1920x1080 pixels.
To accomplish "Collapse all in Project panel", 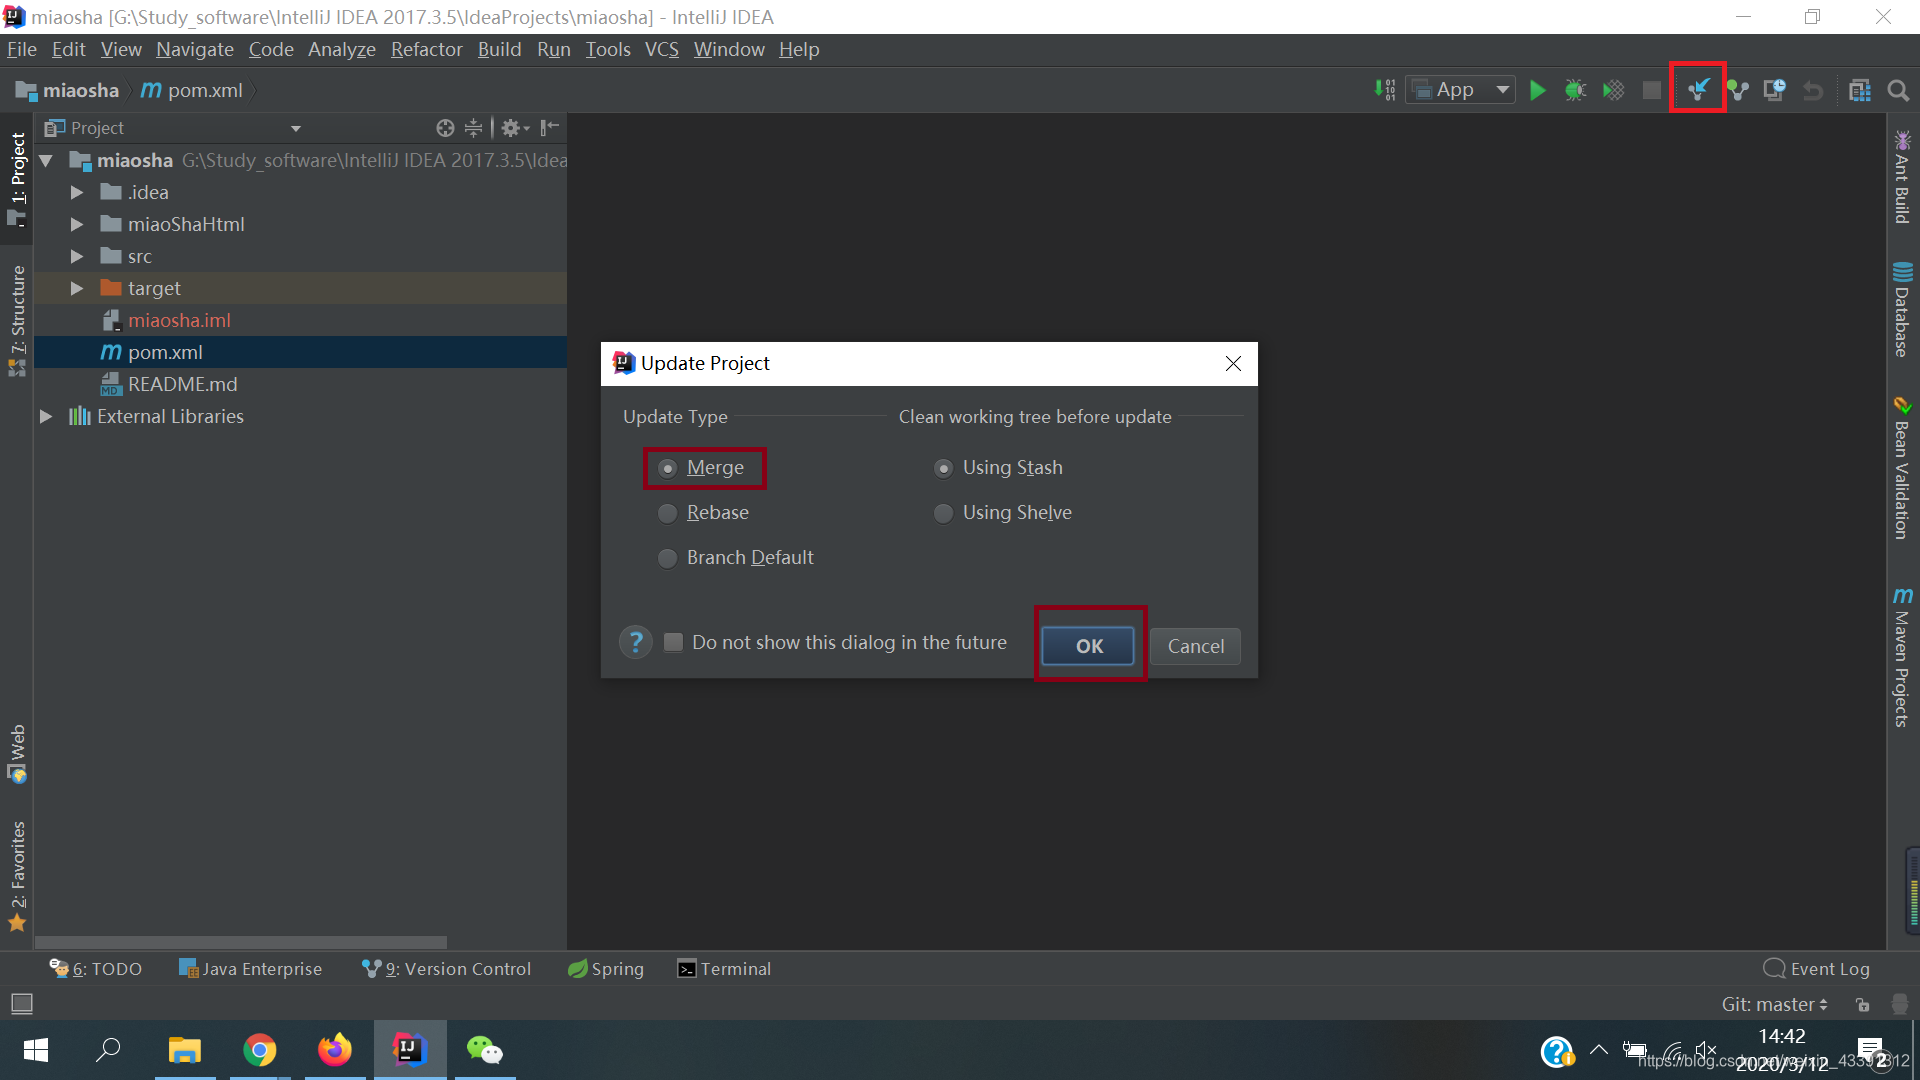I will pos(473,128).
